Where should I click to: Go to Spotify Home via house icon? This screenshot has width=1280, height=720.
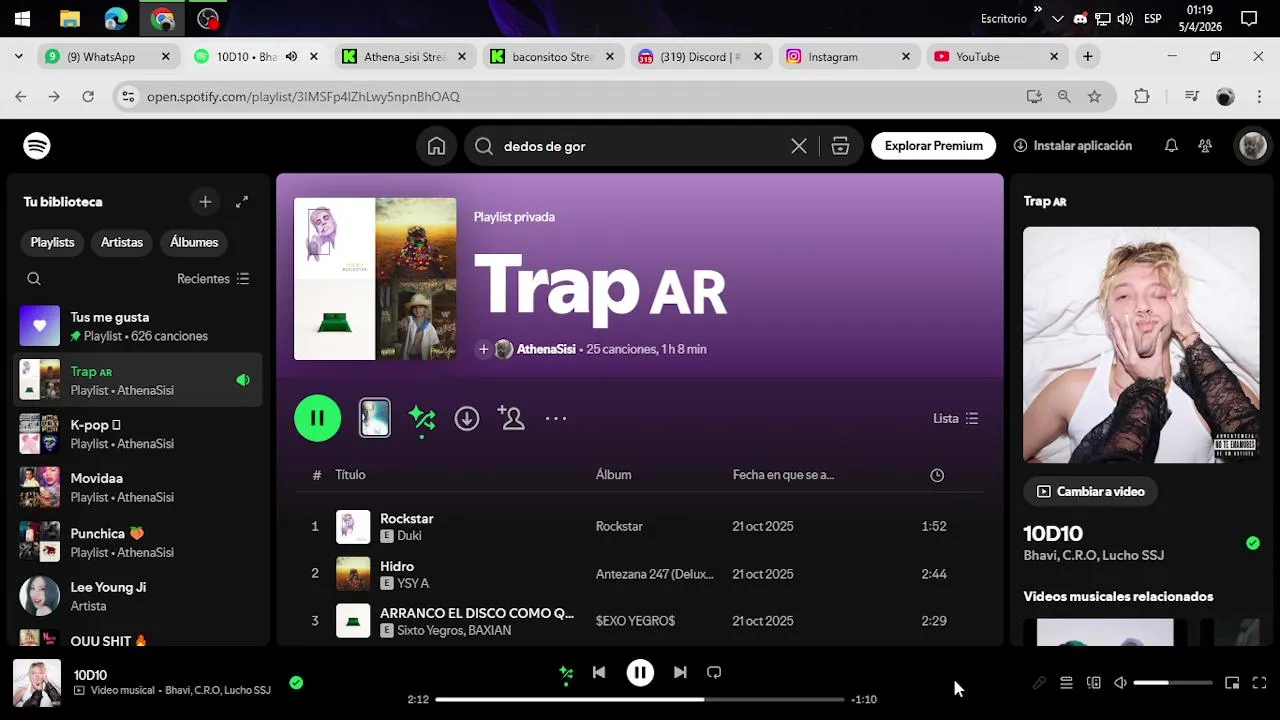click(436, 146)
